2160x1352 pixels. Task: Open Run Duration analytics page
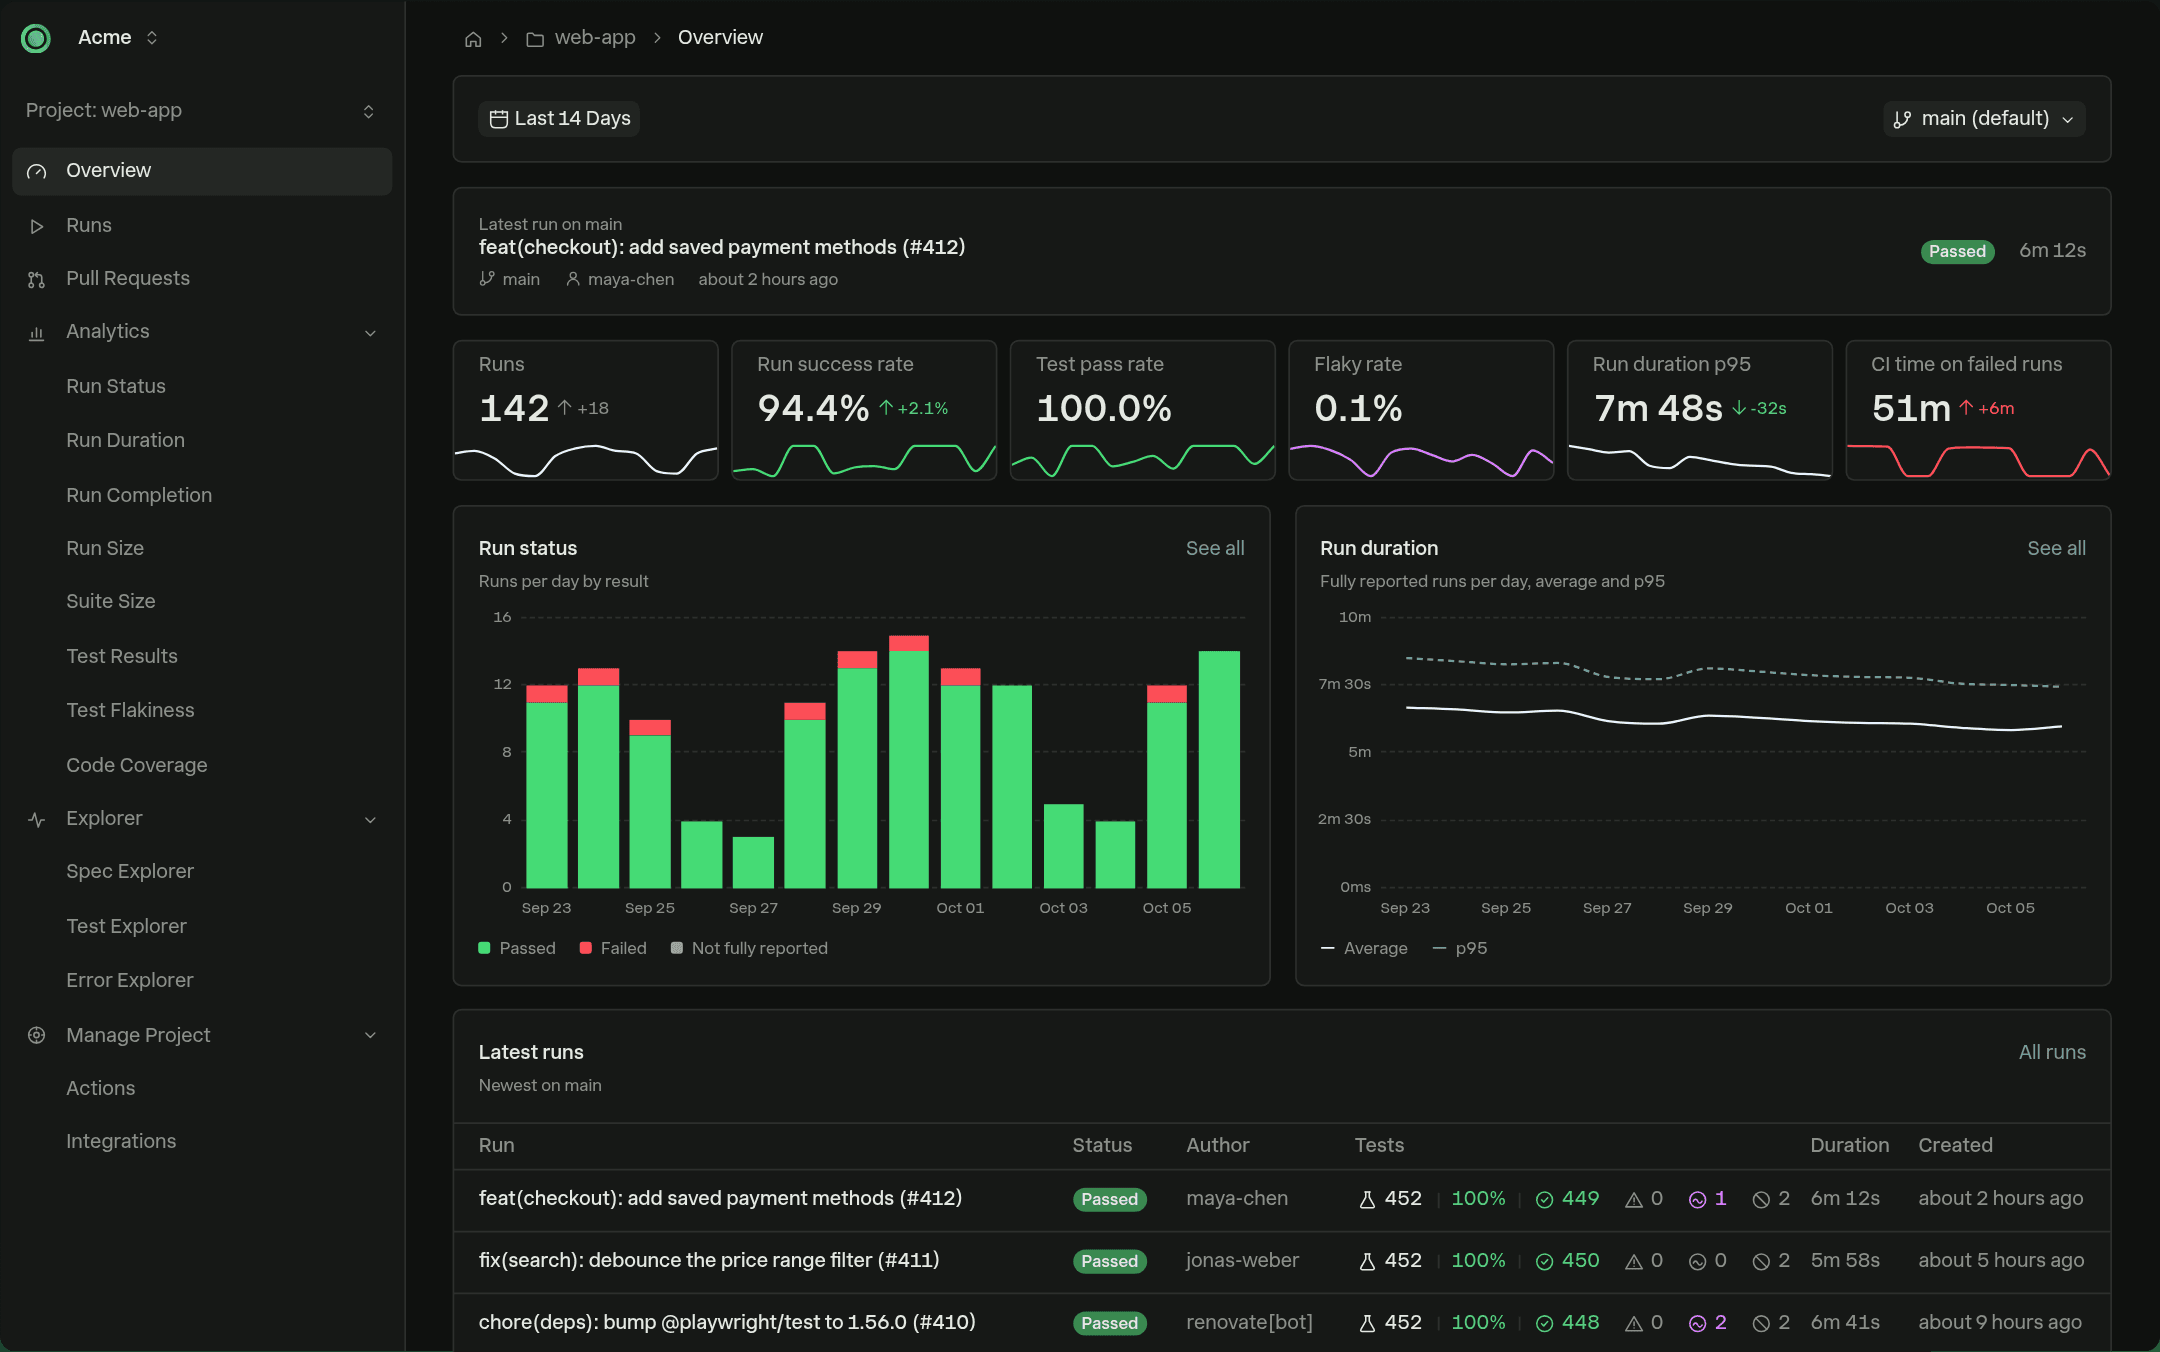pyautogui.click(x=125, y=441)
